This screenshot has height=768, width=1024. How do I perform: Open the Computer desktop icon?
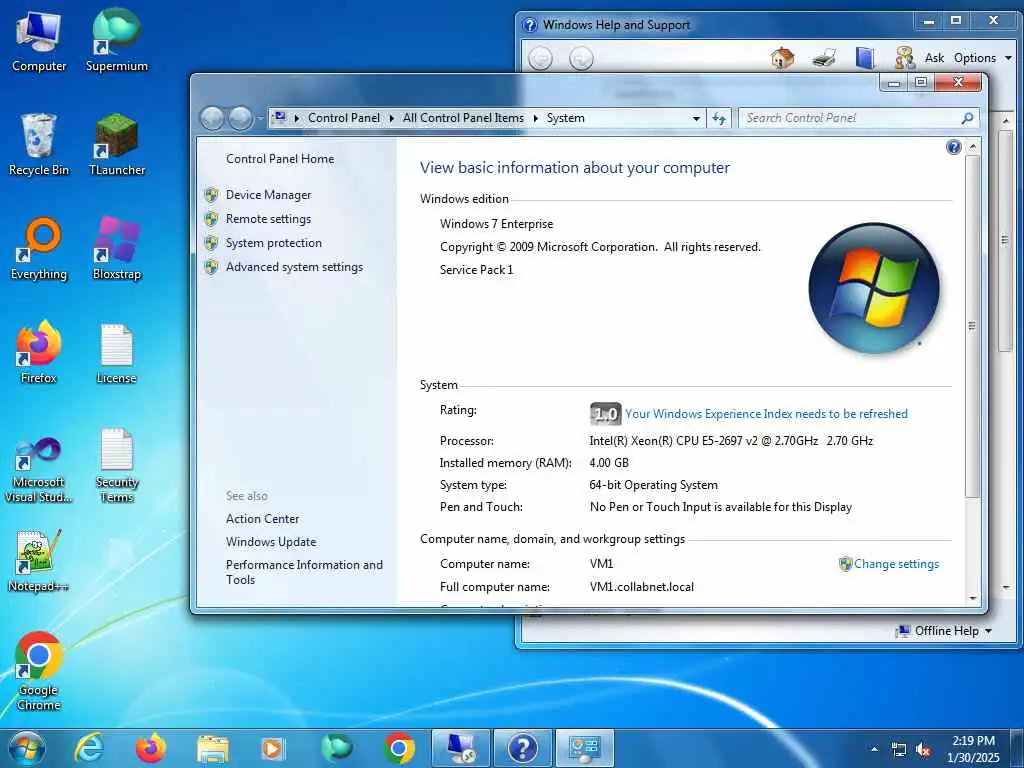click(x=39, y=40)
